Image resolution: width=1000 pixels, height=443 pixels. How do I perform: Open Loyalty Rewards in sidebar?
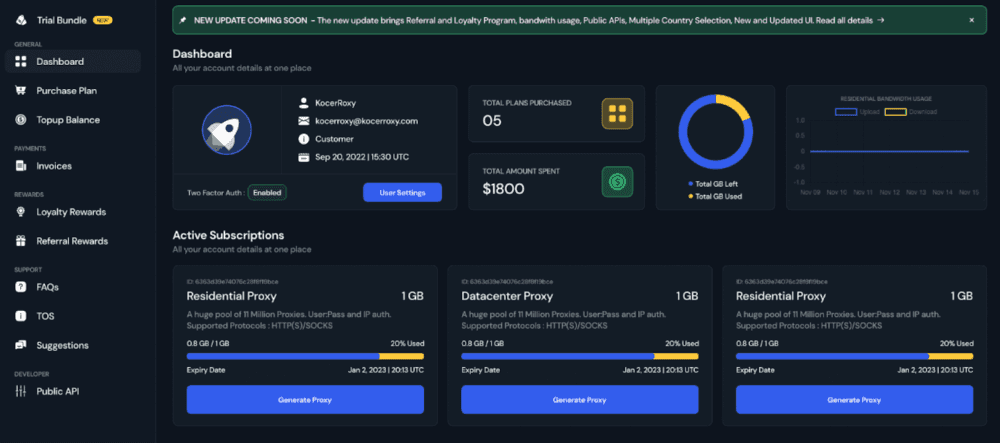tap(73, 212)
